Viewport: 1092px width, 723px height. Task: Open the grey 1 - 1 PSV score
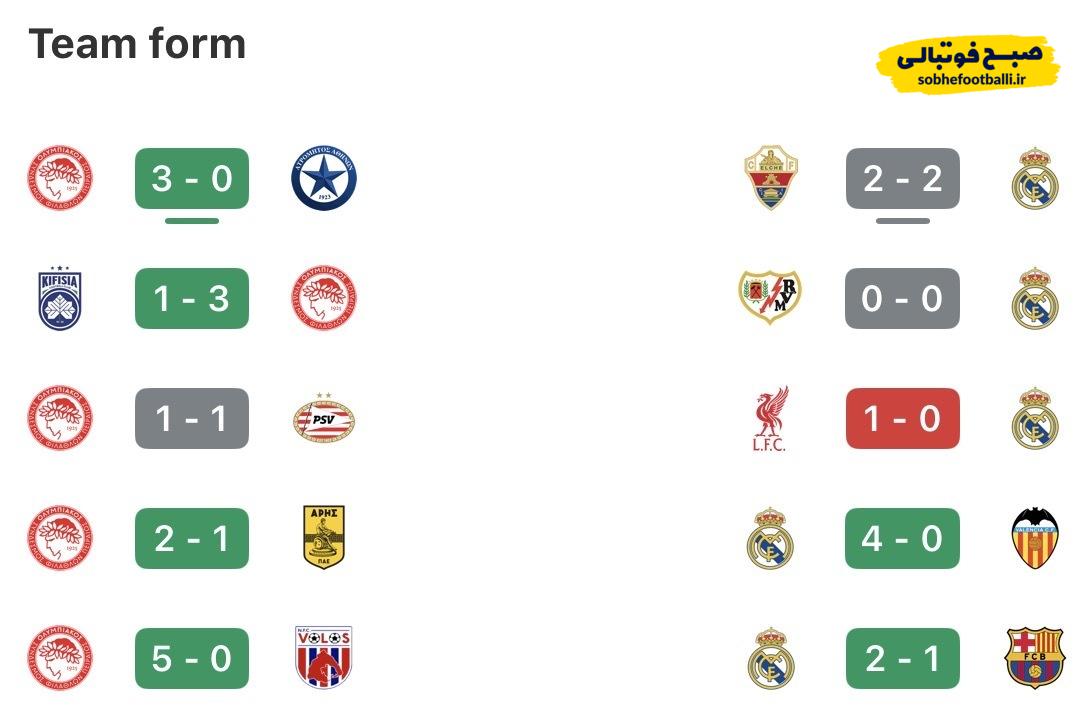[192, 419]
